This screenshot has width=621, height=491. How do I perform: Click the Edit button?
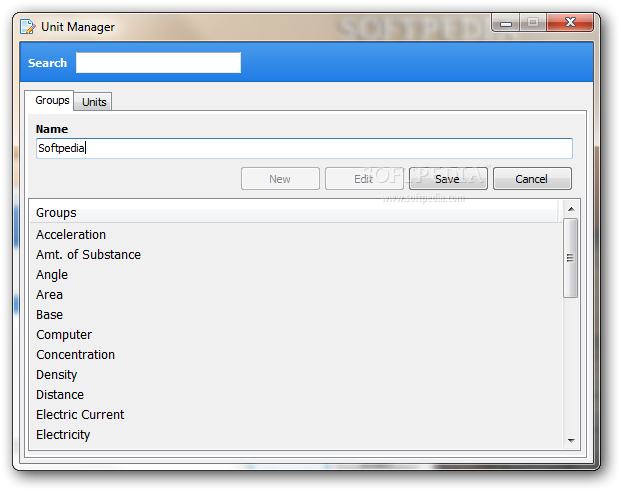[364, 179]
